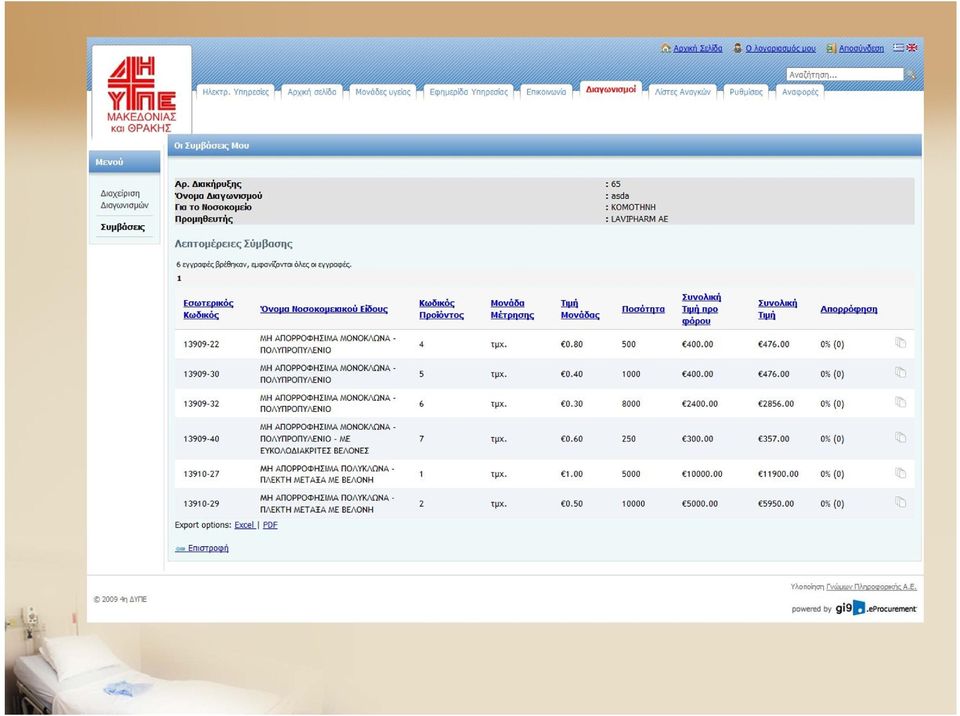Image resolution: width=960 pixels, height=716 pixels.
Task: Click the Επιστροφή return link
Action: (x=208, y=548)
